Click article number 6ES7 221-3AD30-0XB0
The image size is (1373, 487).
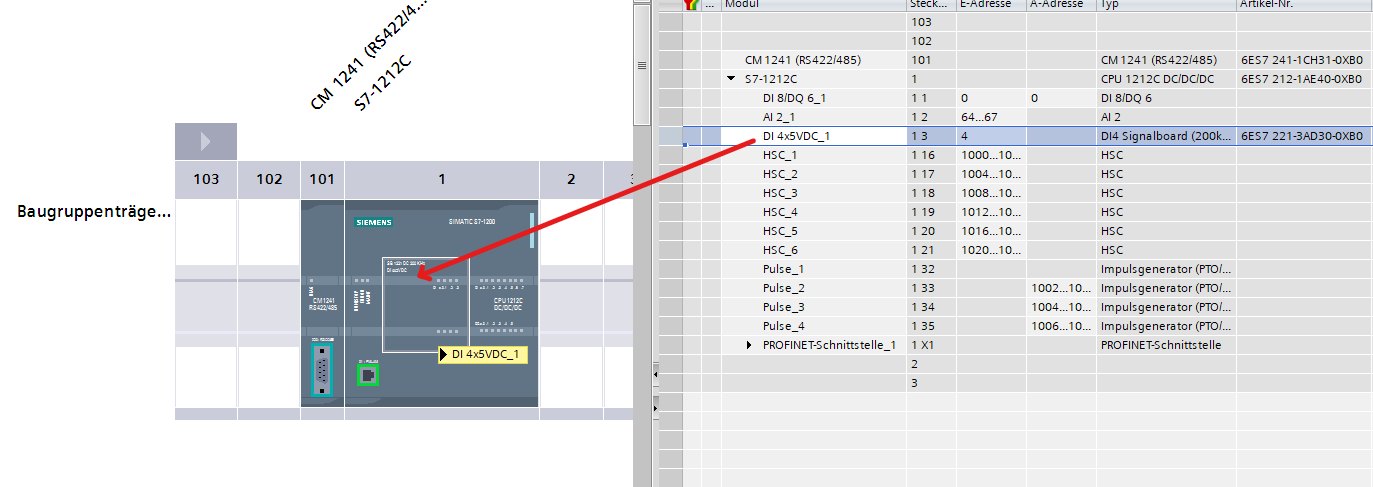pos(1301,136)
